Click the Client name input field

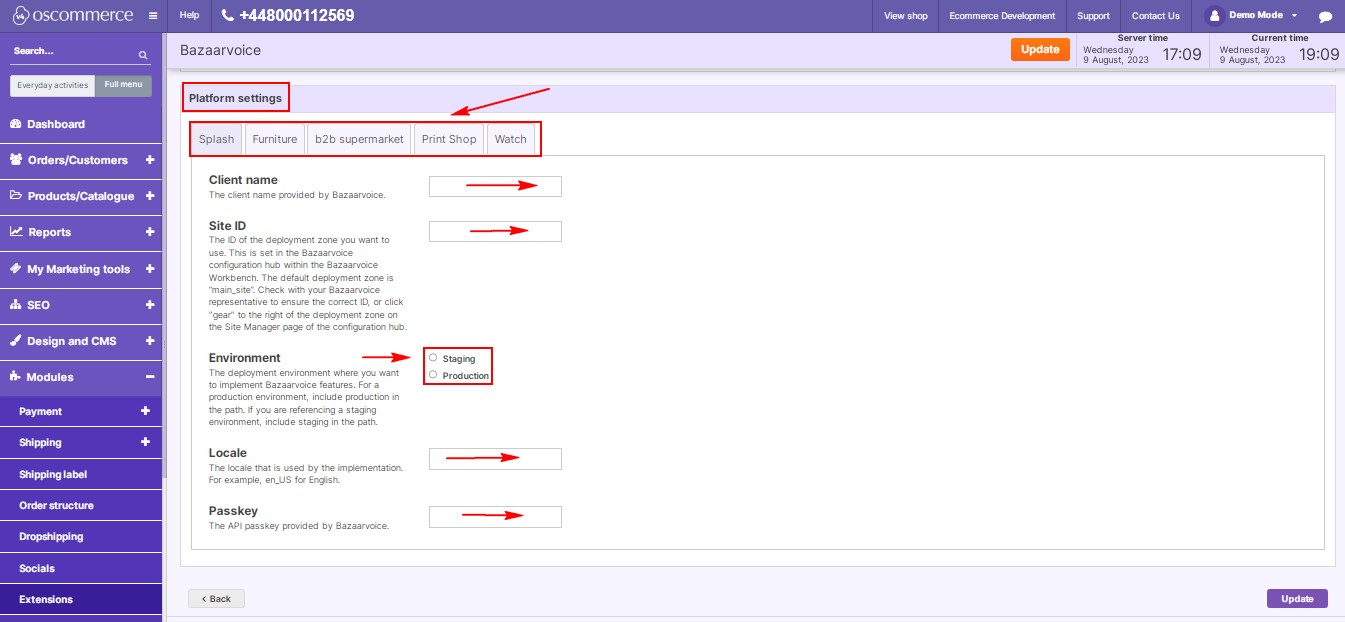point(495,186)
